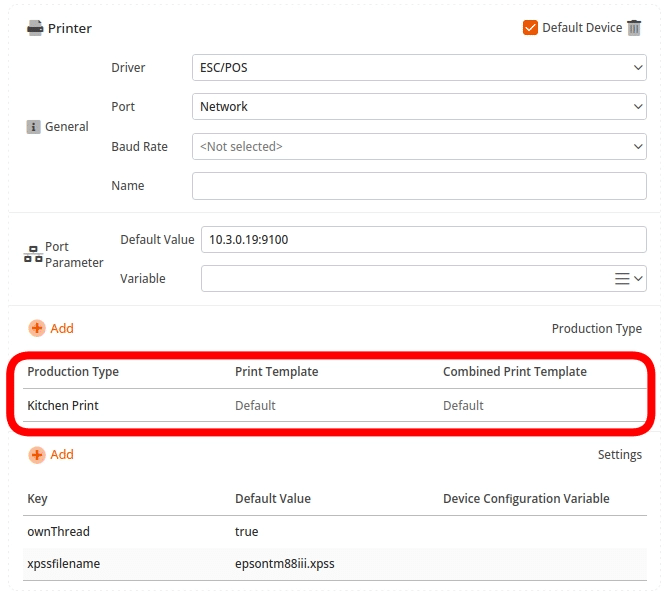This screenshot has height=603, width=671.
Task: Click the Default Value field with 10.3.0.19:9100
Action: pos(423,240)
